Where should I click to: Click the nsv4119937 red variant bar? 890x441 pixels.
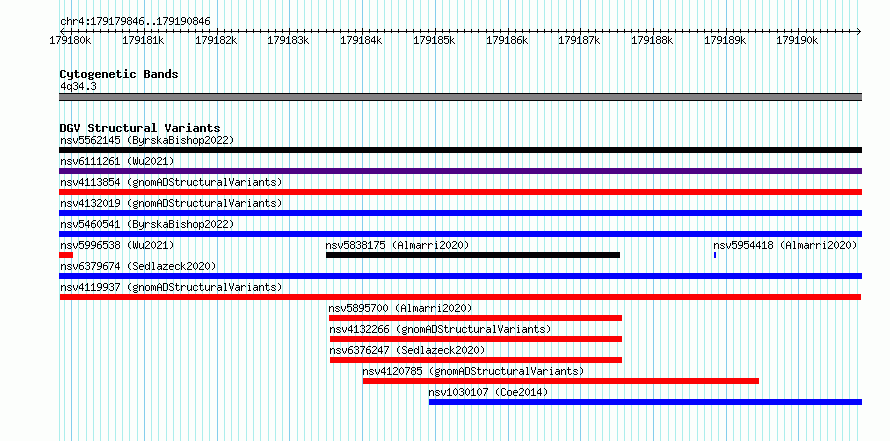tap(460, 297)
